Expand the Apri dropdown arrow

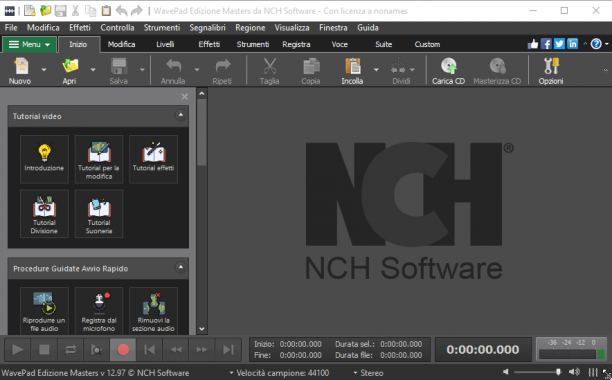pyautogui.click(x=93, y=70)
